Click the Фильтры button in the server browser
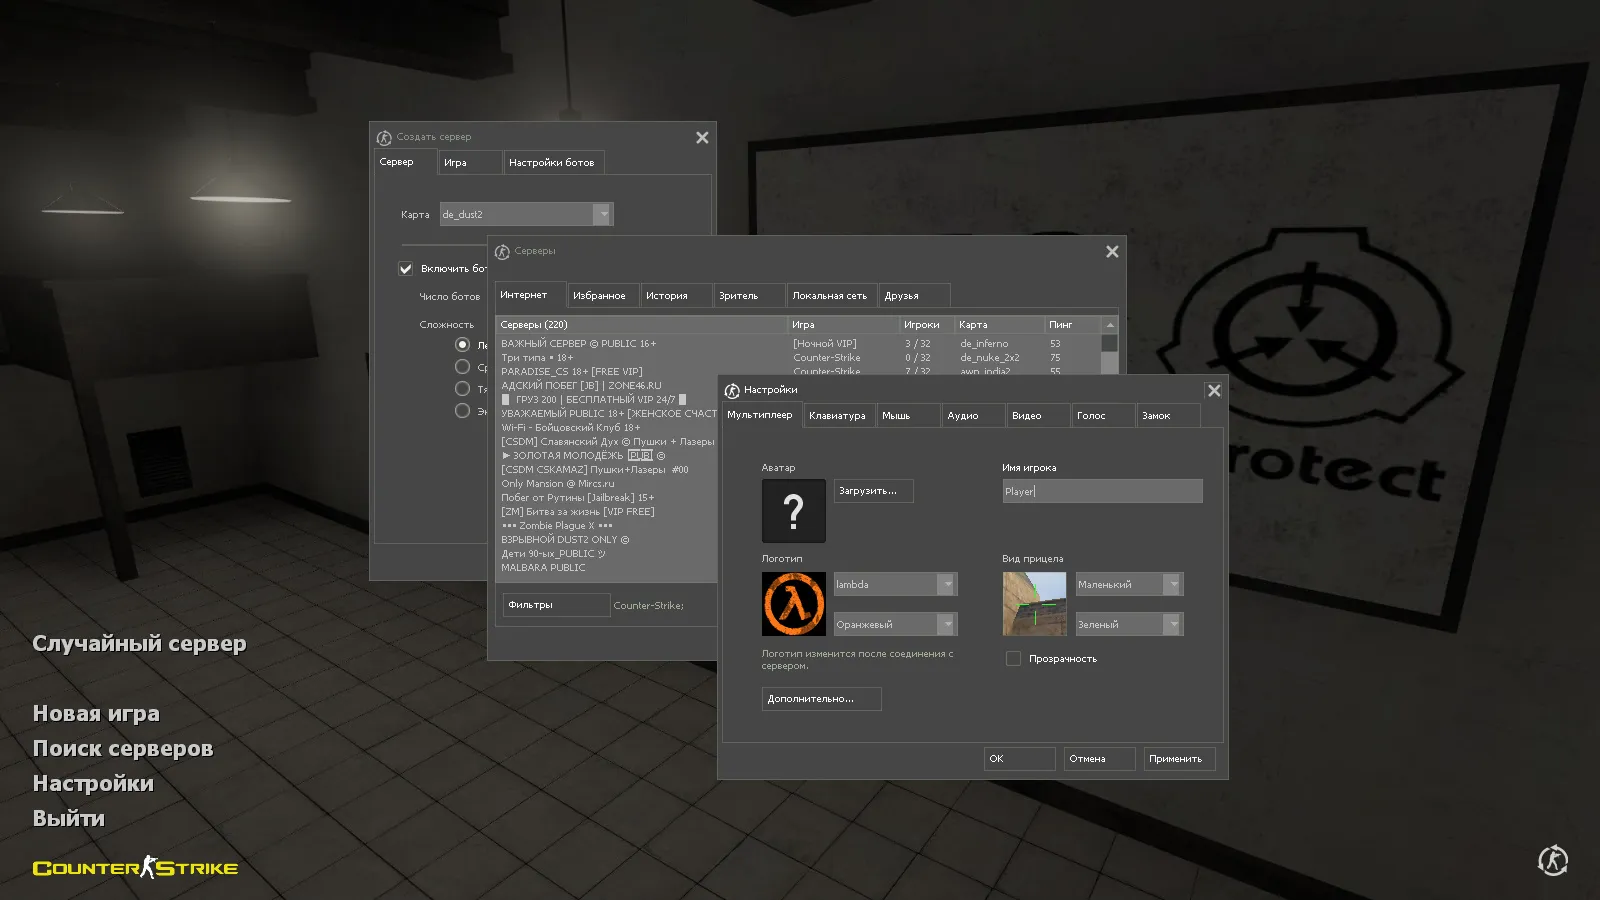Screen dimensions: 1600x900 point(555,604)
